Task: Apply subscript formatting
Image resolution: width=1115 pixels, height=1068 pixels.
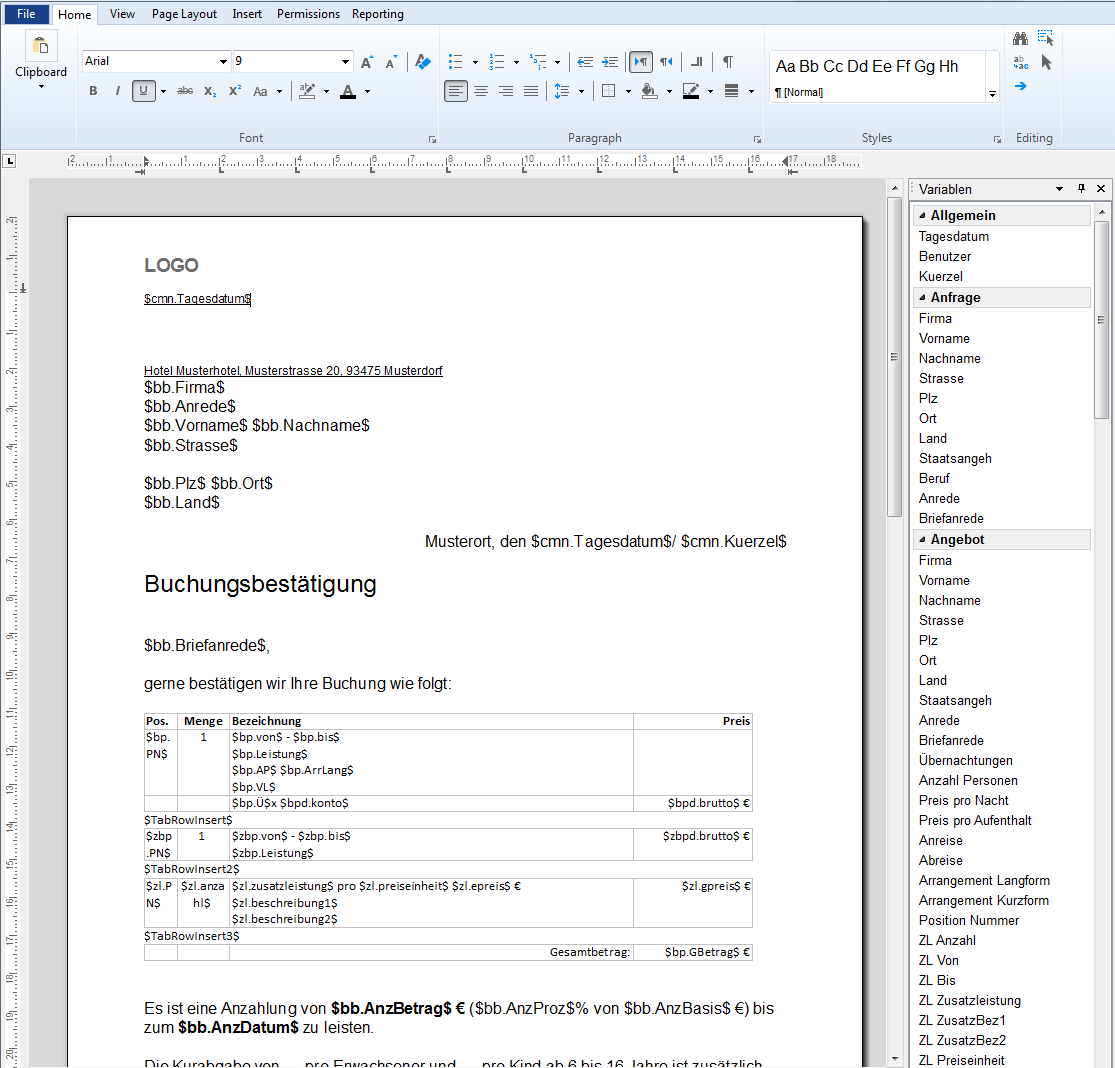Action: click(210, 91)
